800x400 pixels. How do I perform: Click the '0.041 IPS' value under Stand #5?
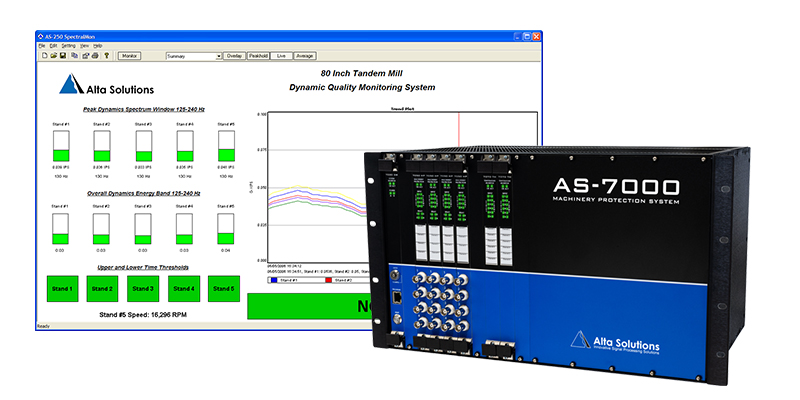tap(227, 167)
